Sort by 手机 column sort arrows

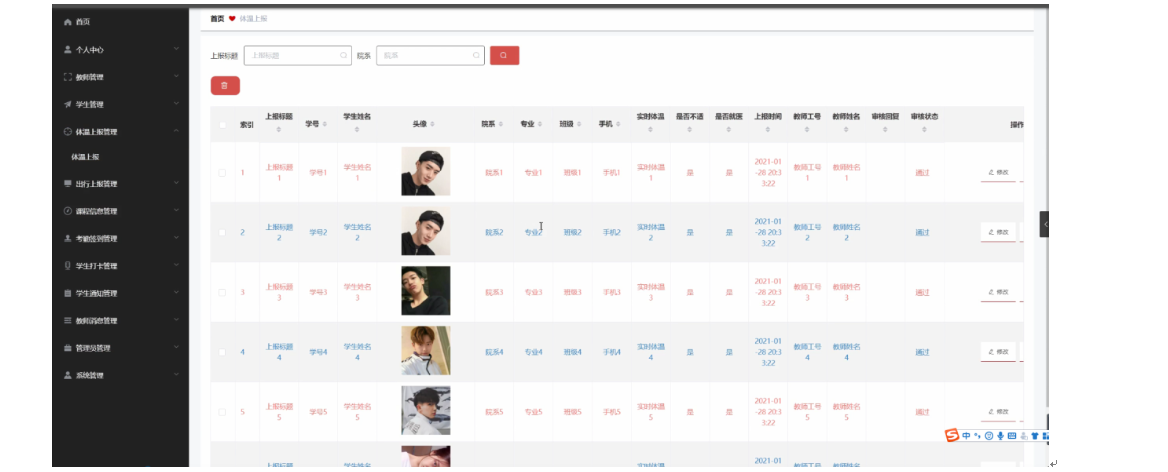[x=618, y=124]
